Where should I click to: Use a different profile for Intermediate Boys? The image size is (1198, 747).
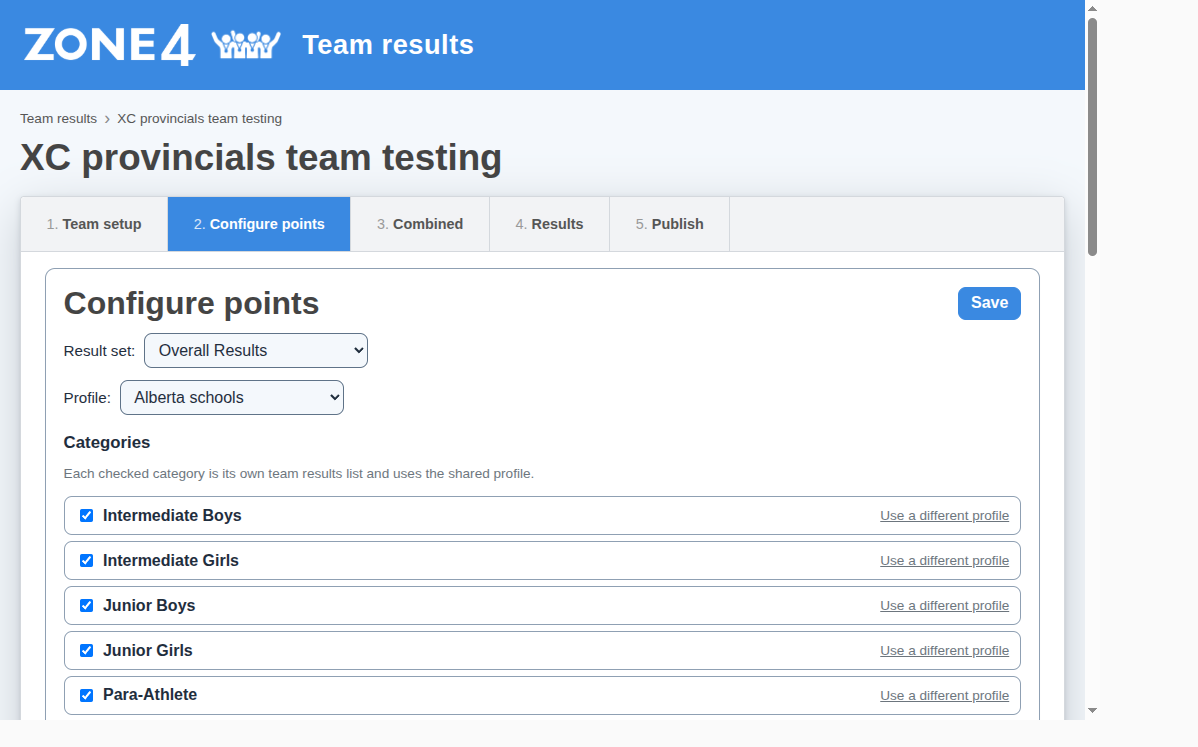[x=944, y=516]
